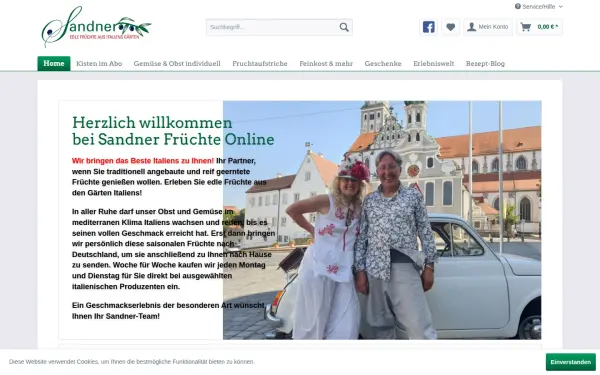This screenshot has width=600, height=375.
Task: Open the wishlist heart icon
Action: point(450,27)
